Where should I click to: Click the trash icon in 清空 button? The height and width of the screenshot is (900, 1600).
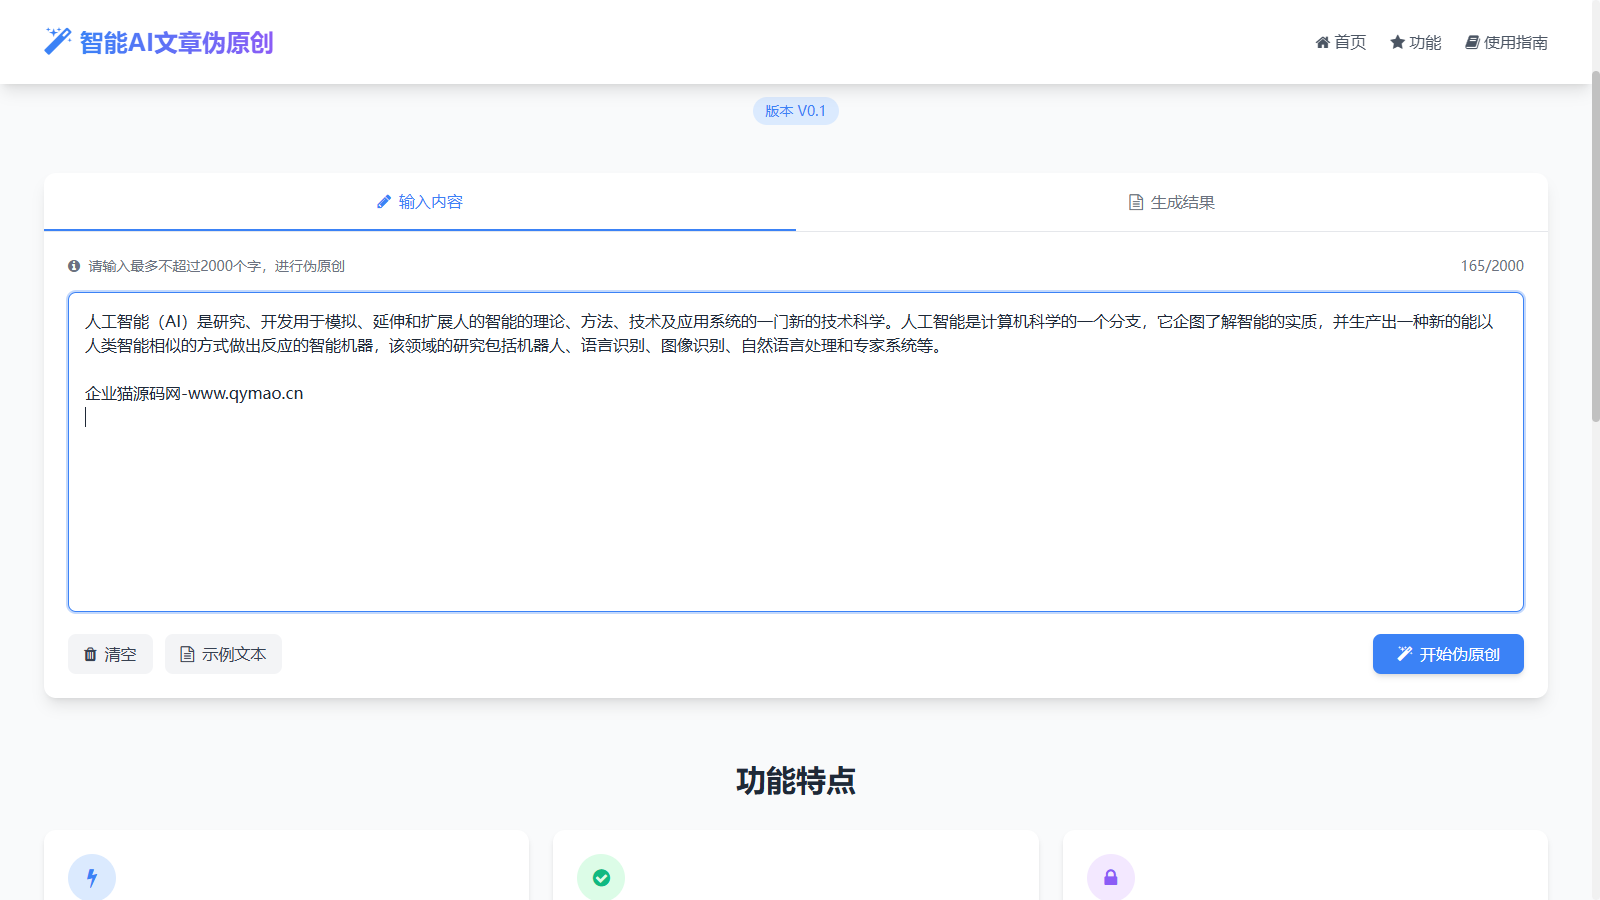(x=89, y=654)
